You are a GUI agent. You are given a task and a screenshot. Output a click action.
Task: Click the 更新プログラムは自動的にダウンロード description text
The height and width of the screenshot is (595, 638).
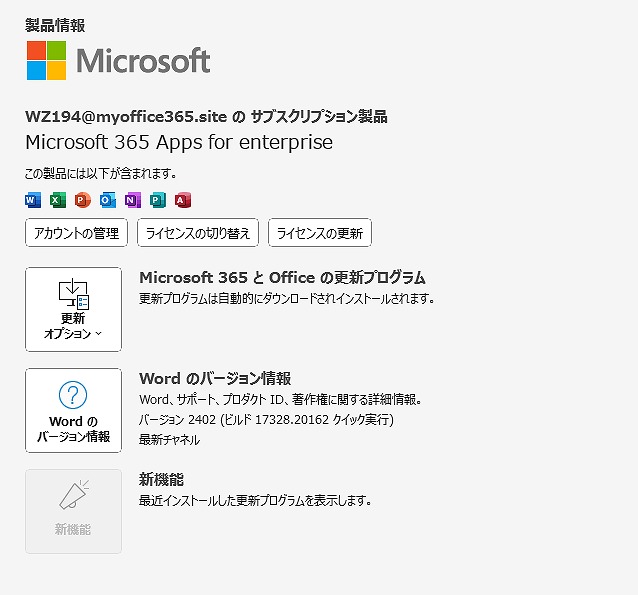[287, 298]
